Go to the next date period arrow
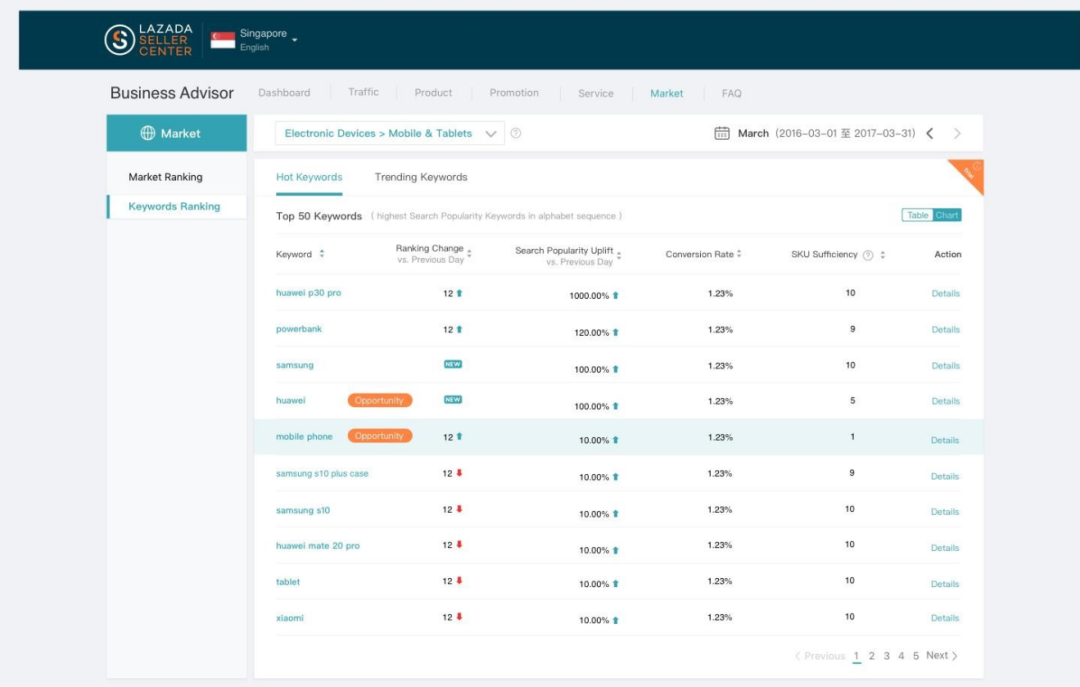Viewport: 1080px width, 687px height. 957,134
